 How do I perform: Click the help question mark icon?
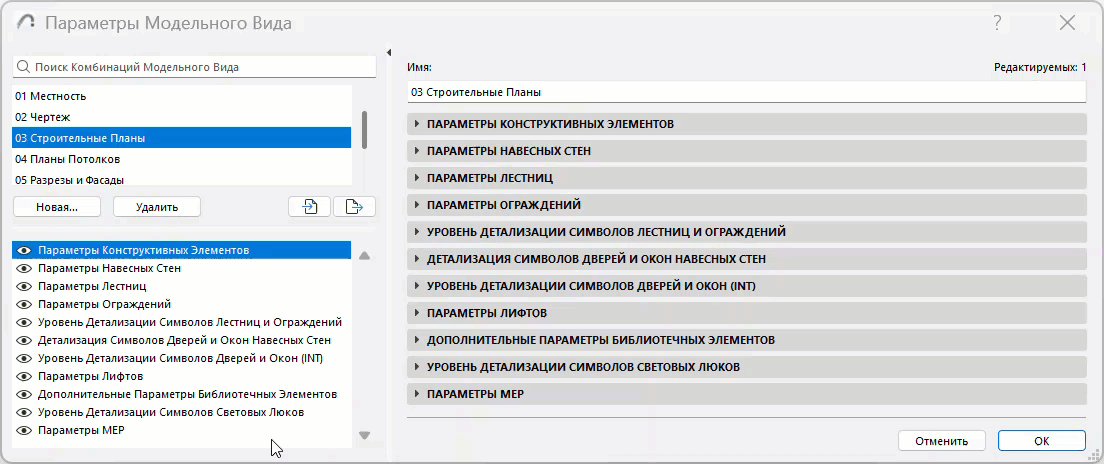(x=997, y=23)
